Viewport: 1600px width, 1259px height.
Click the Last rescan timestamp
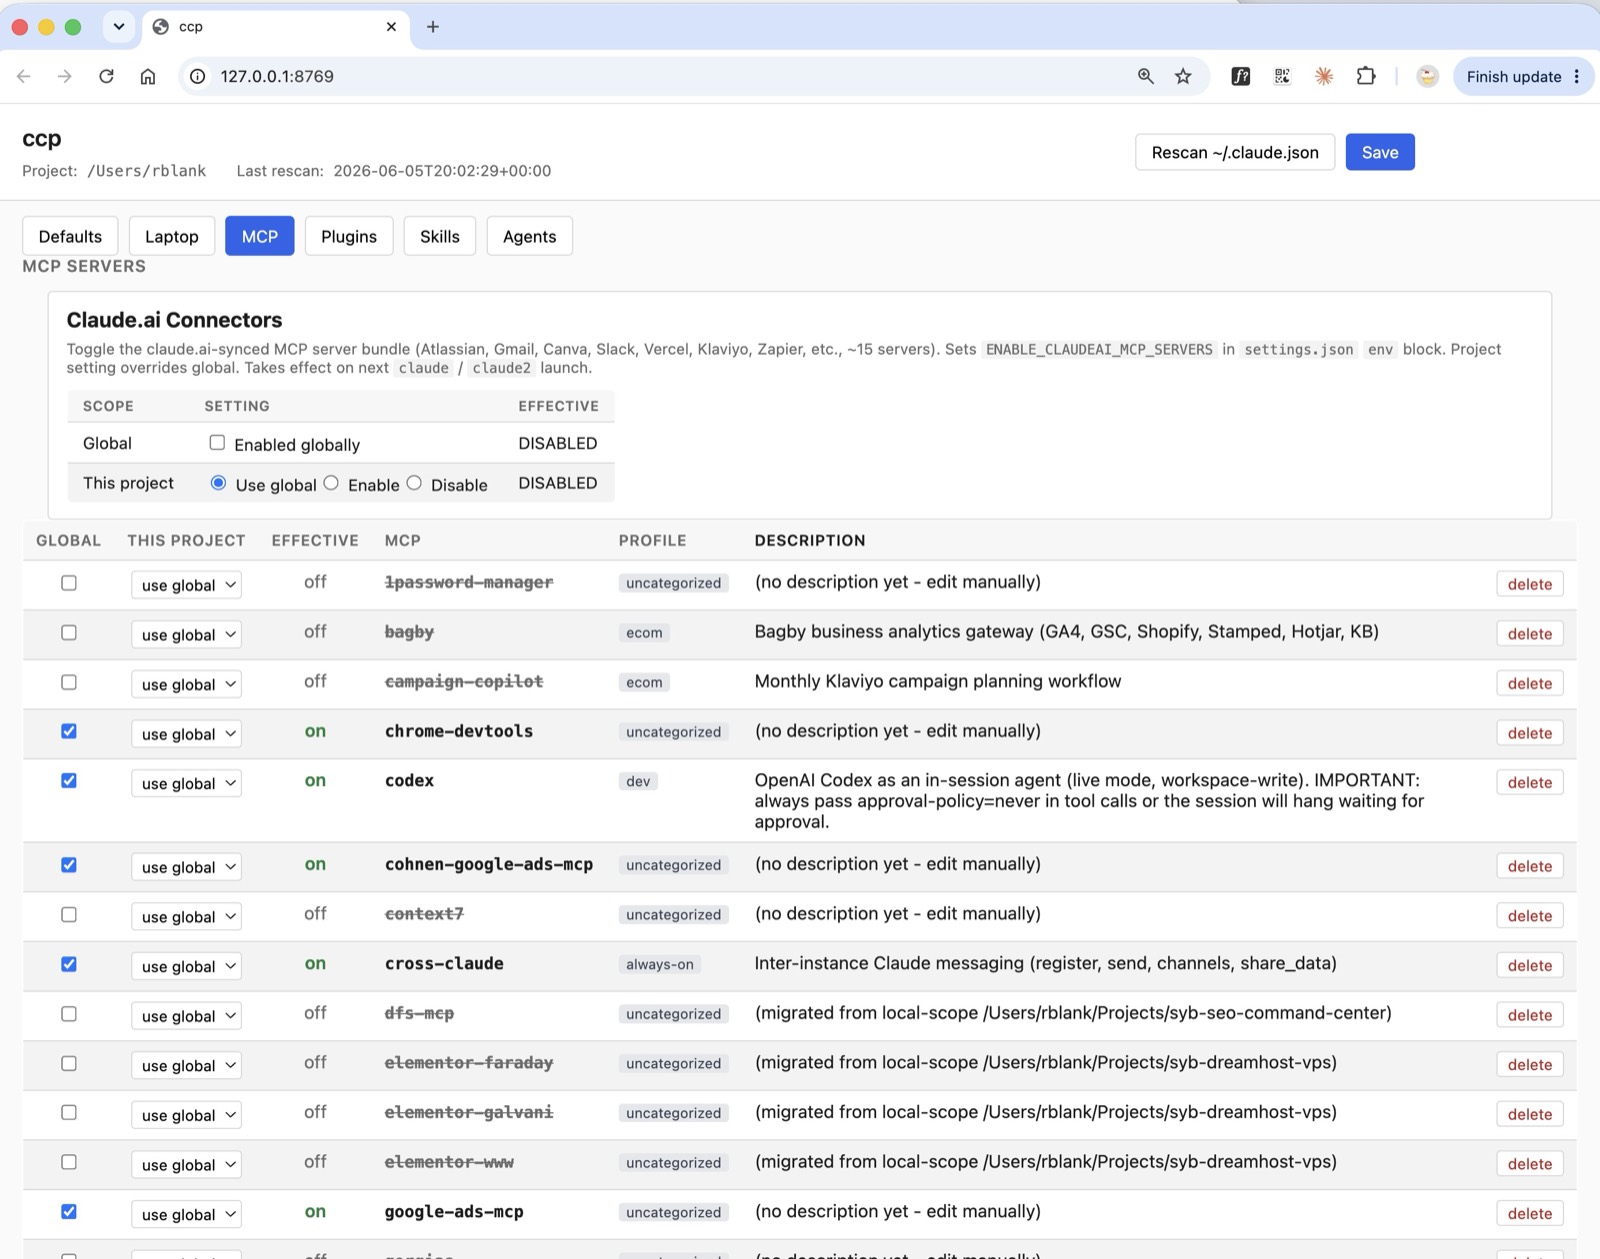[x=442, y=171]
